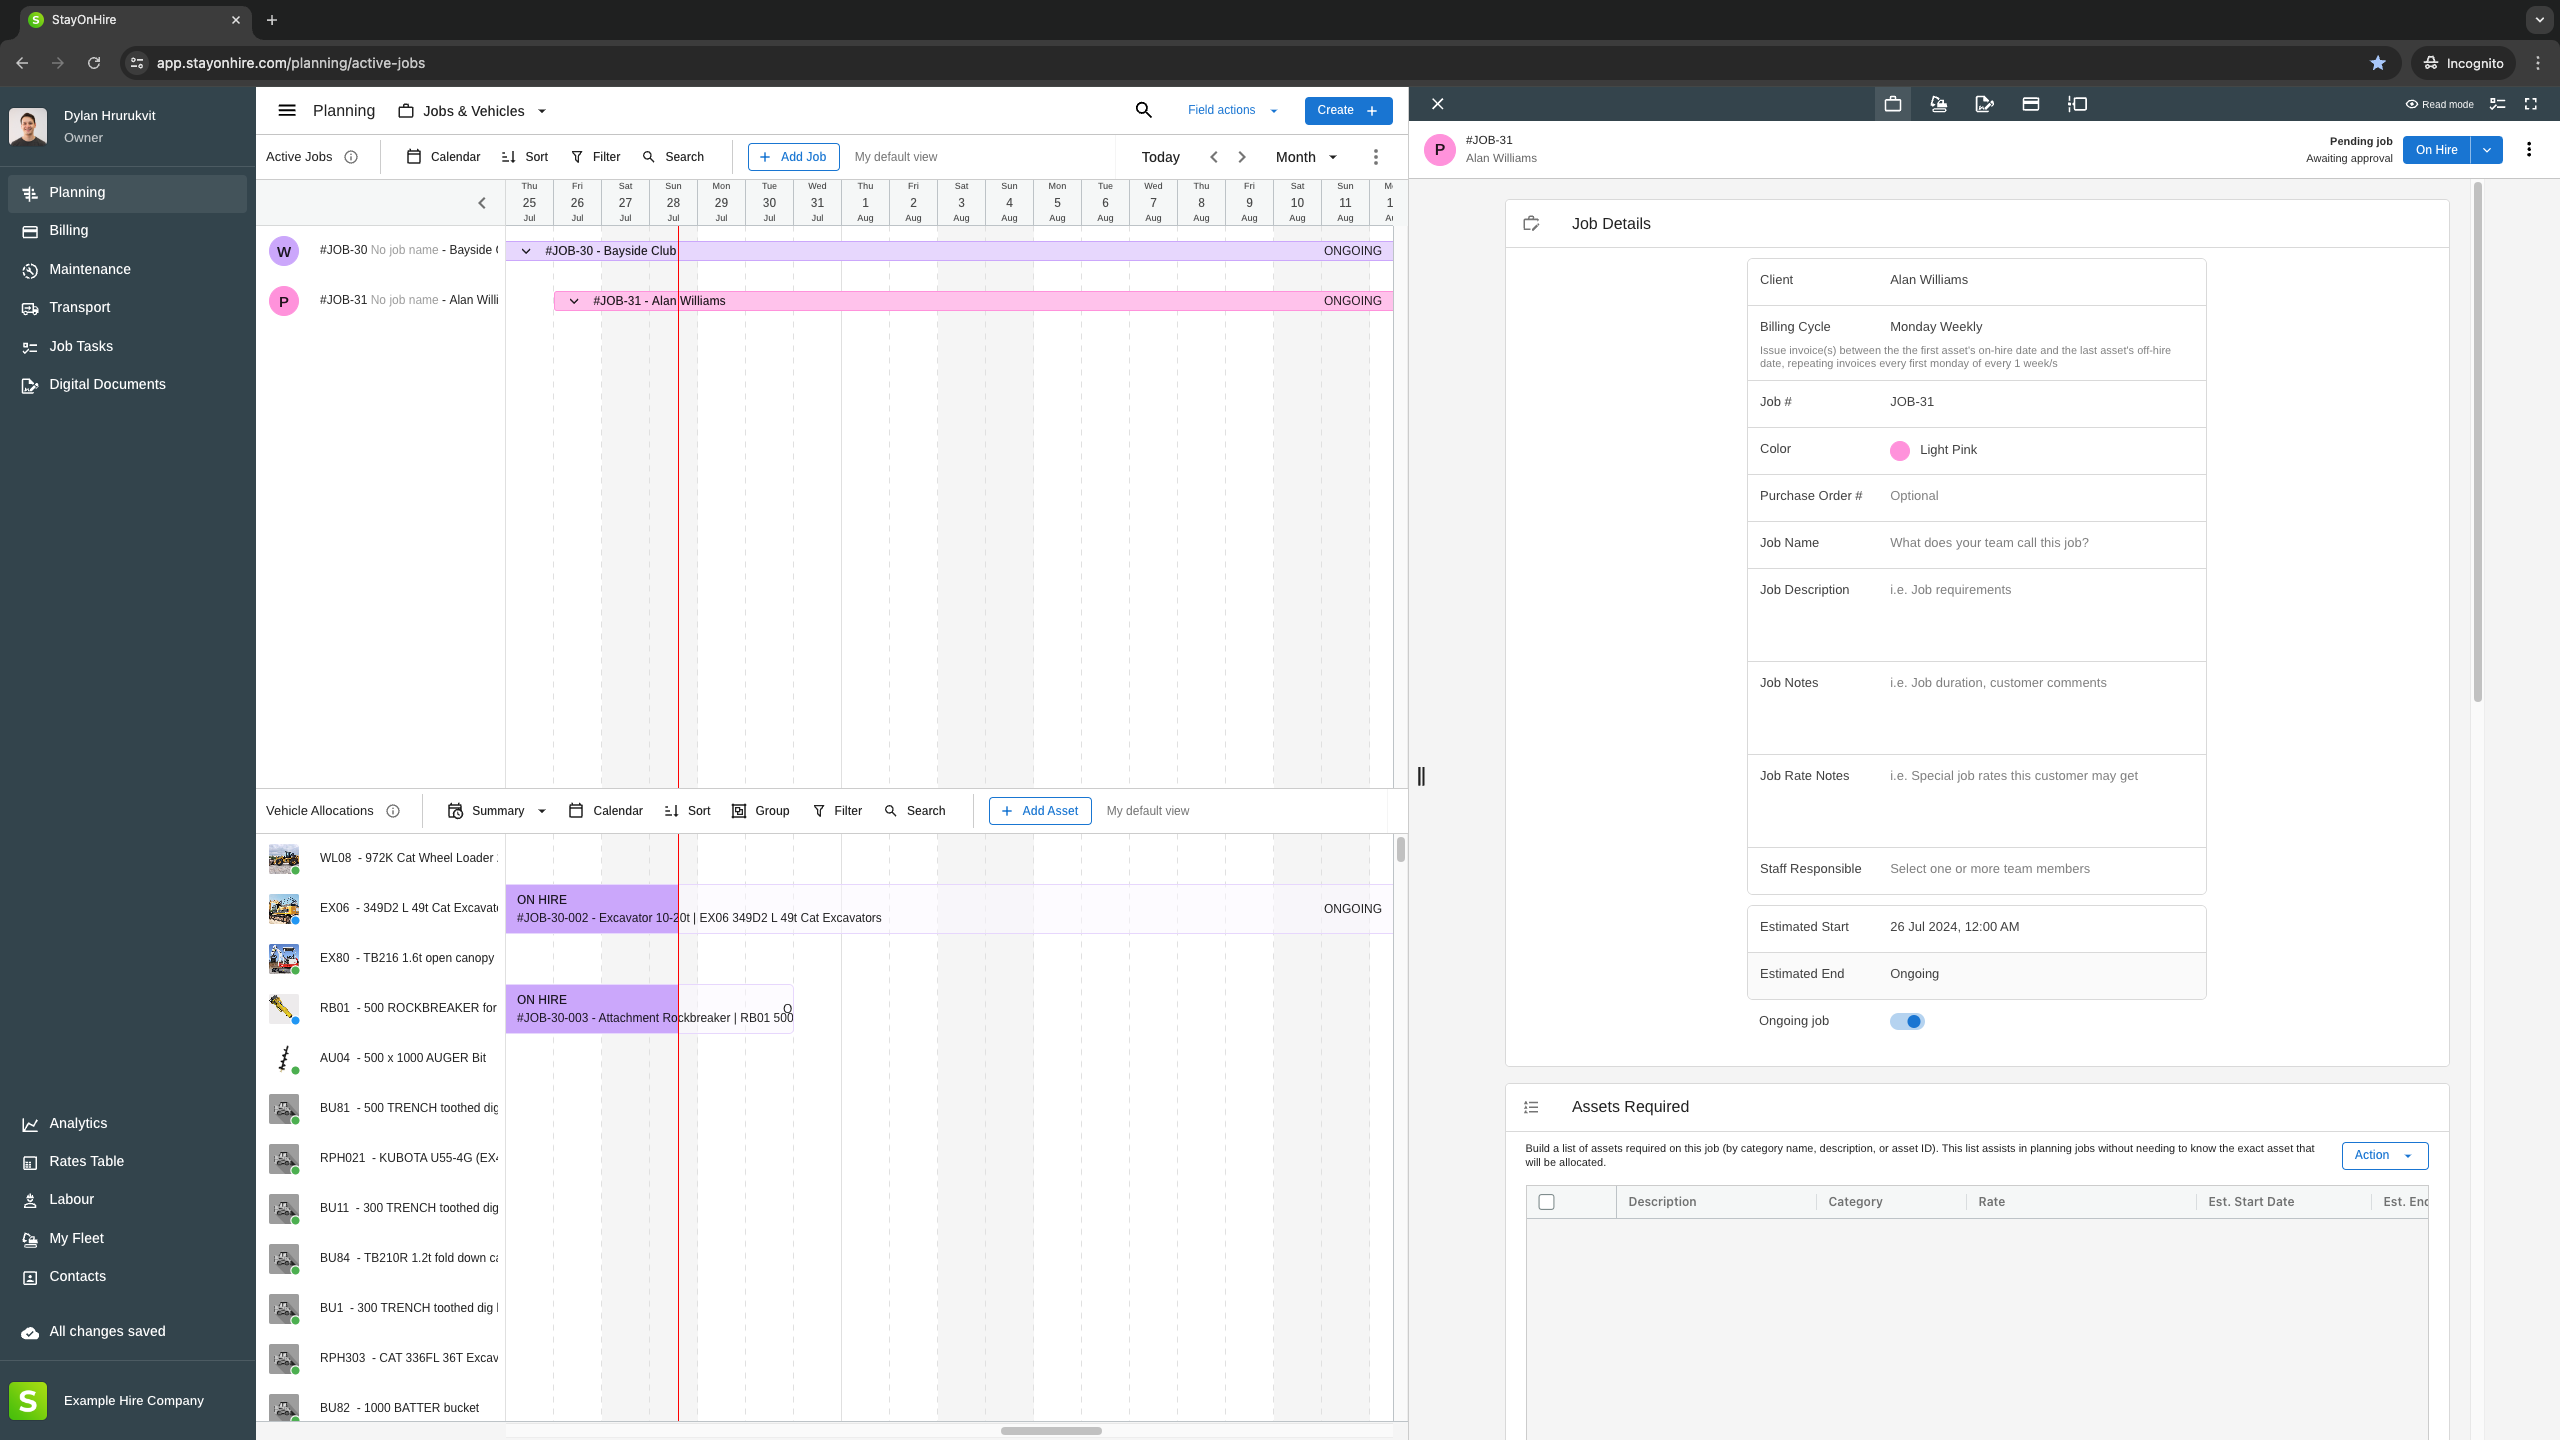The width and height of the screenshot is (2560, 1440).
Task: Click the Add Job button
Action: pyautogui.click(x=793, y=157)
